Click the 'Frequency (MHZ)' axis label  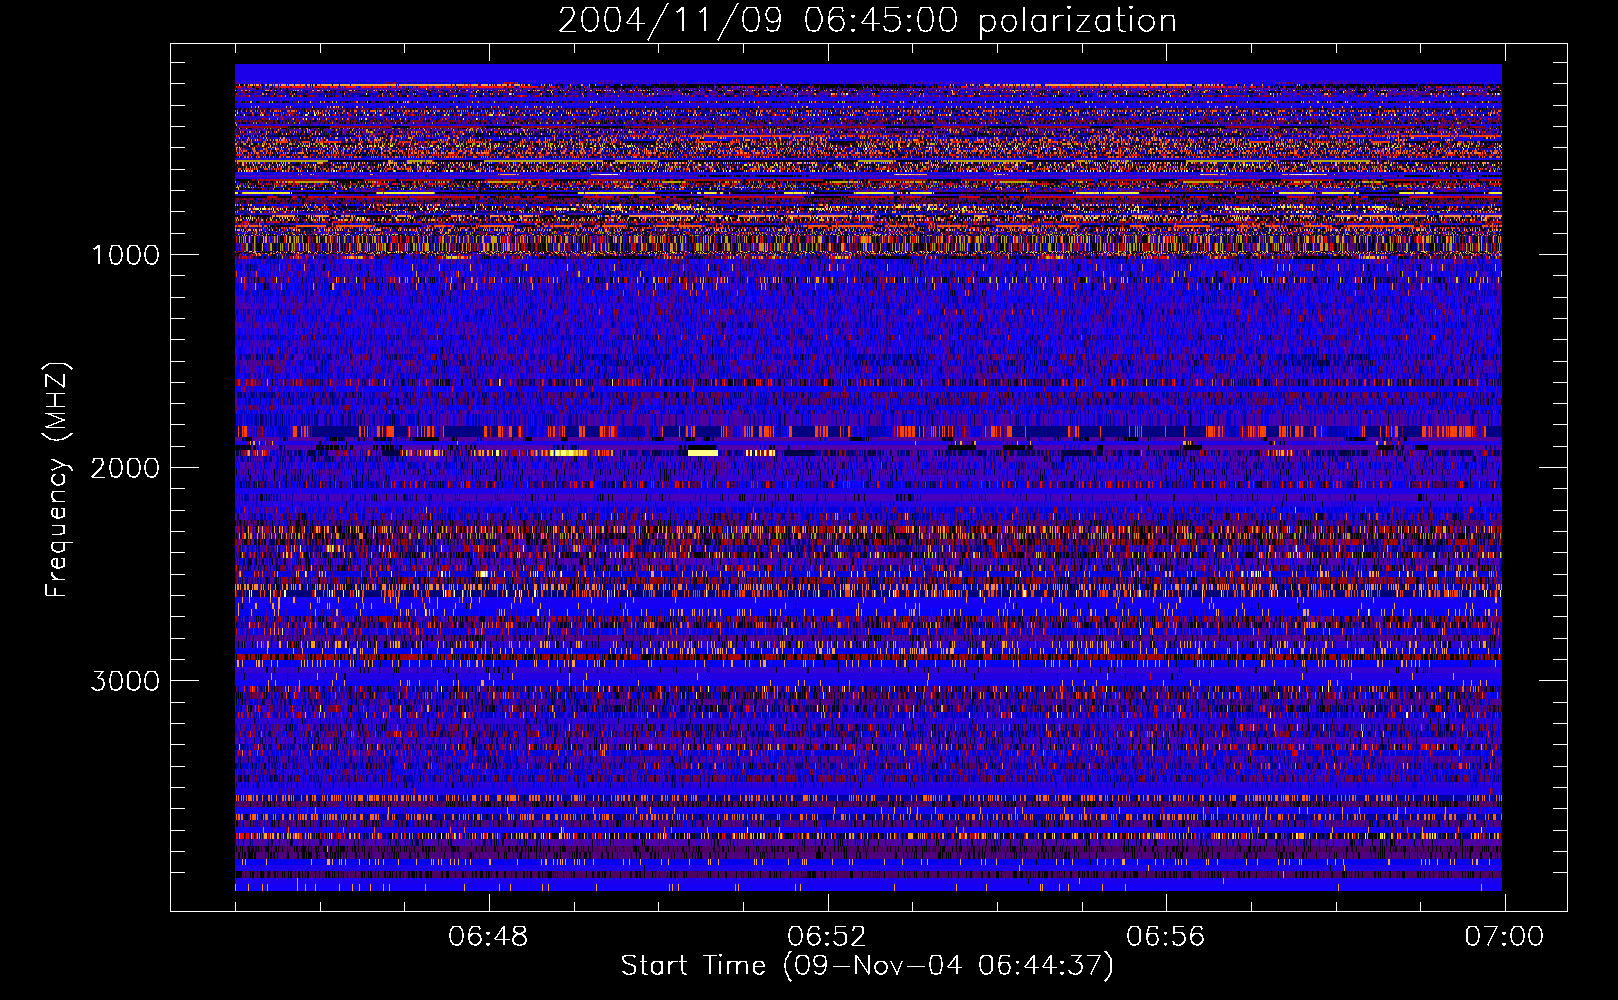click(57, 479)
